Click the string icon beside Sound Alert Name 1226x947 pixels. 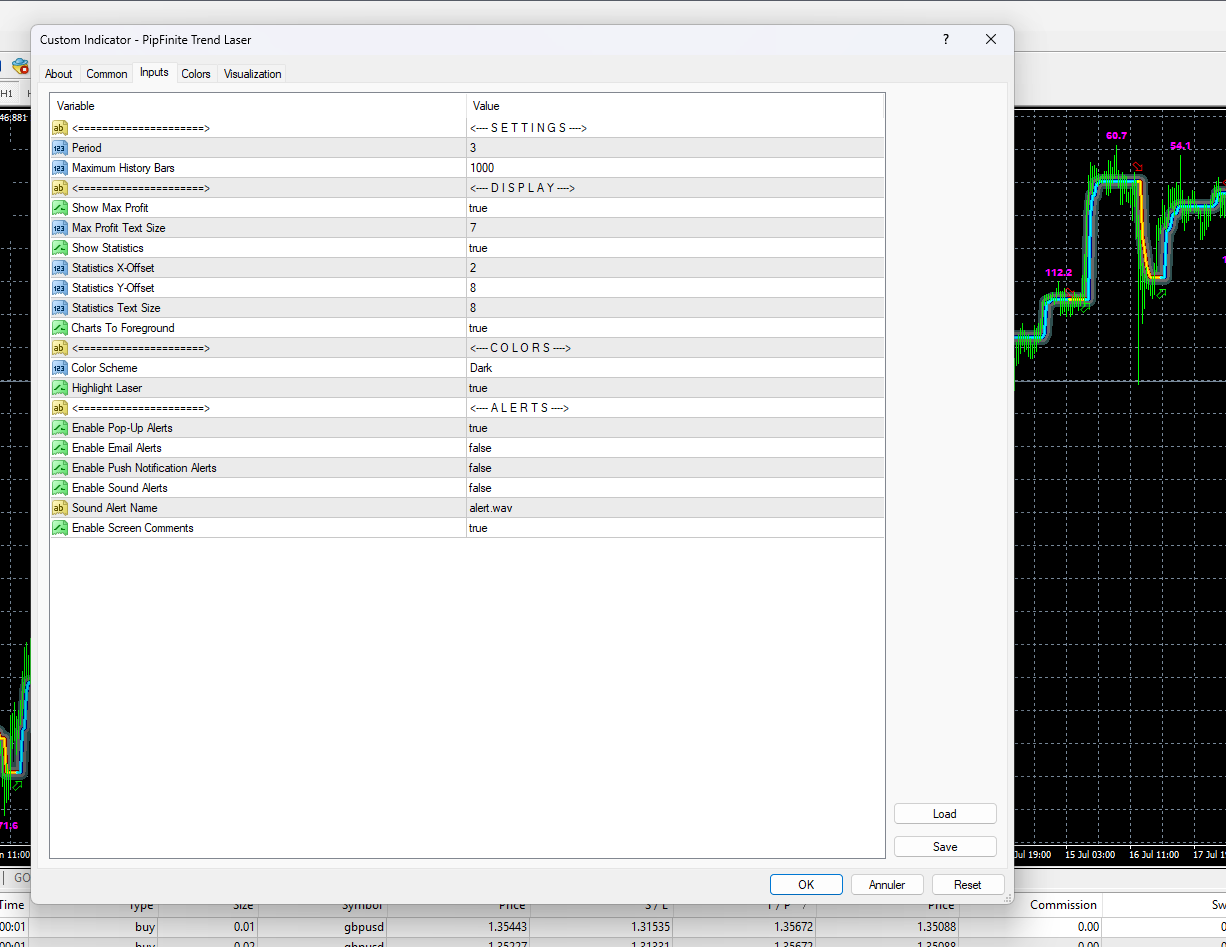point(59,508)
